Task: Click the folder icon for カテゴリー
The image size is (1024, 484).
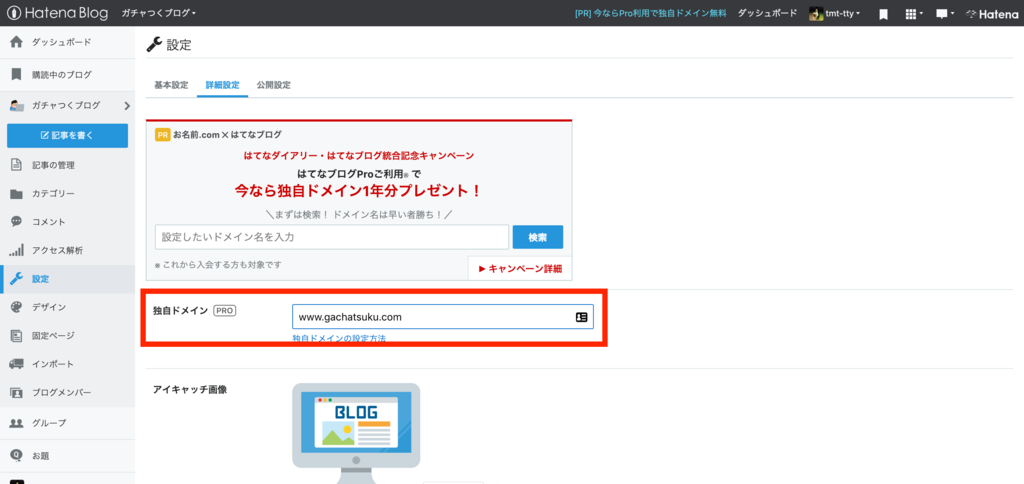Action: click(x=17, y=193)
